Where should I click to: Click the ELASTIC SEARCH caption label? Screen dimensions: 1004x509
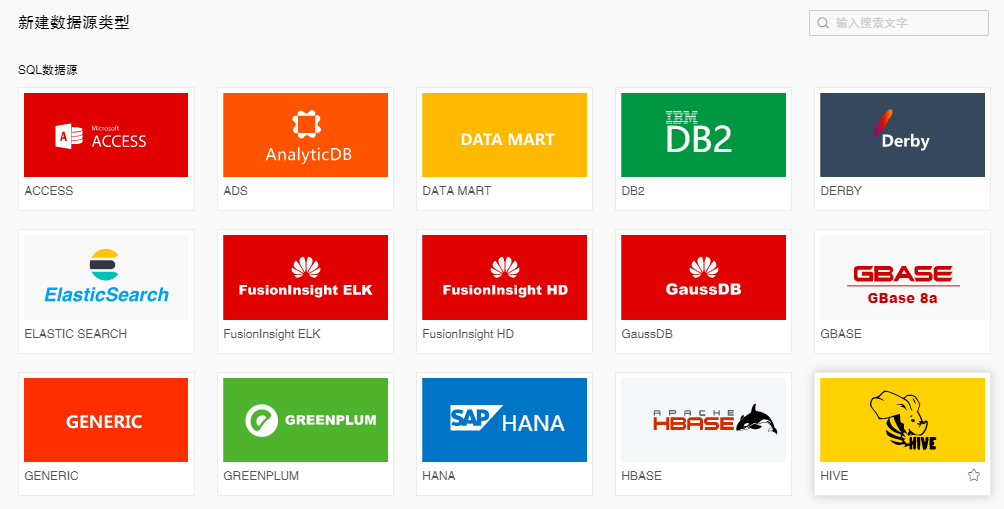pyautogui.click(x=76, y=334)
